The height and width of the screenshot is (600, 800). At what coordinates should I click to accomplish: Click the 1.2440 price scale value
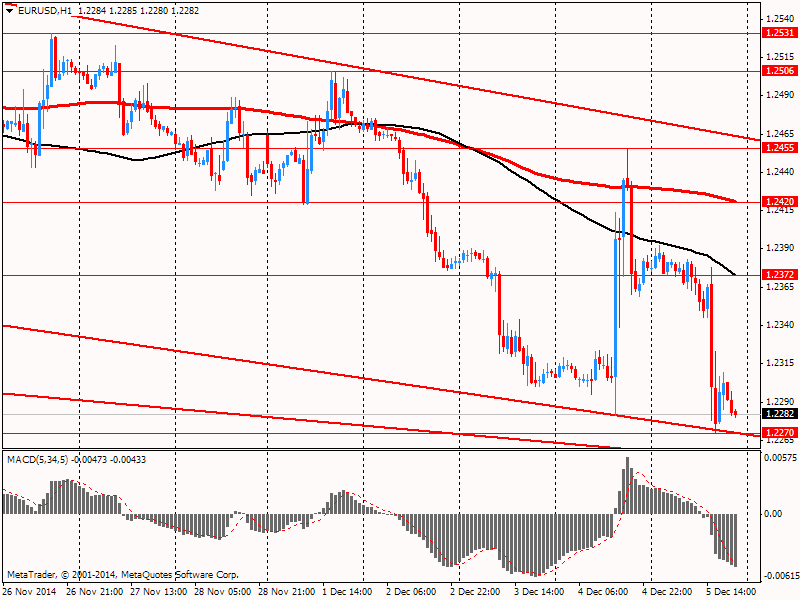(x=780, y=172)
